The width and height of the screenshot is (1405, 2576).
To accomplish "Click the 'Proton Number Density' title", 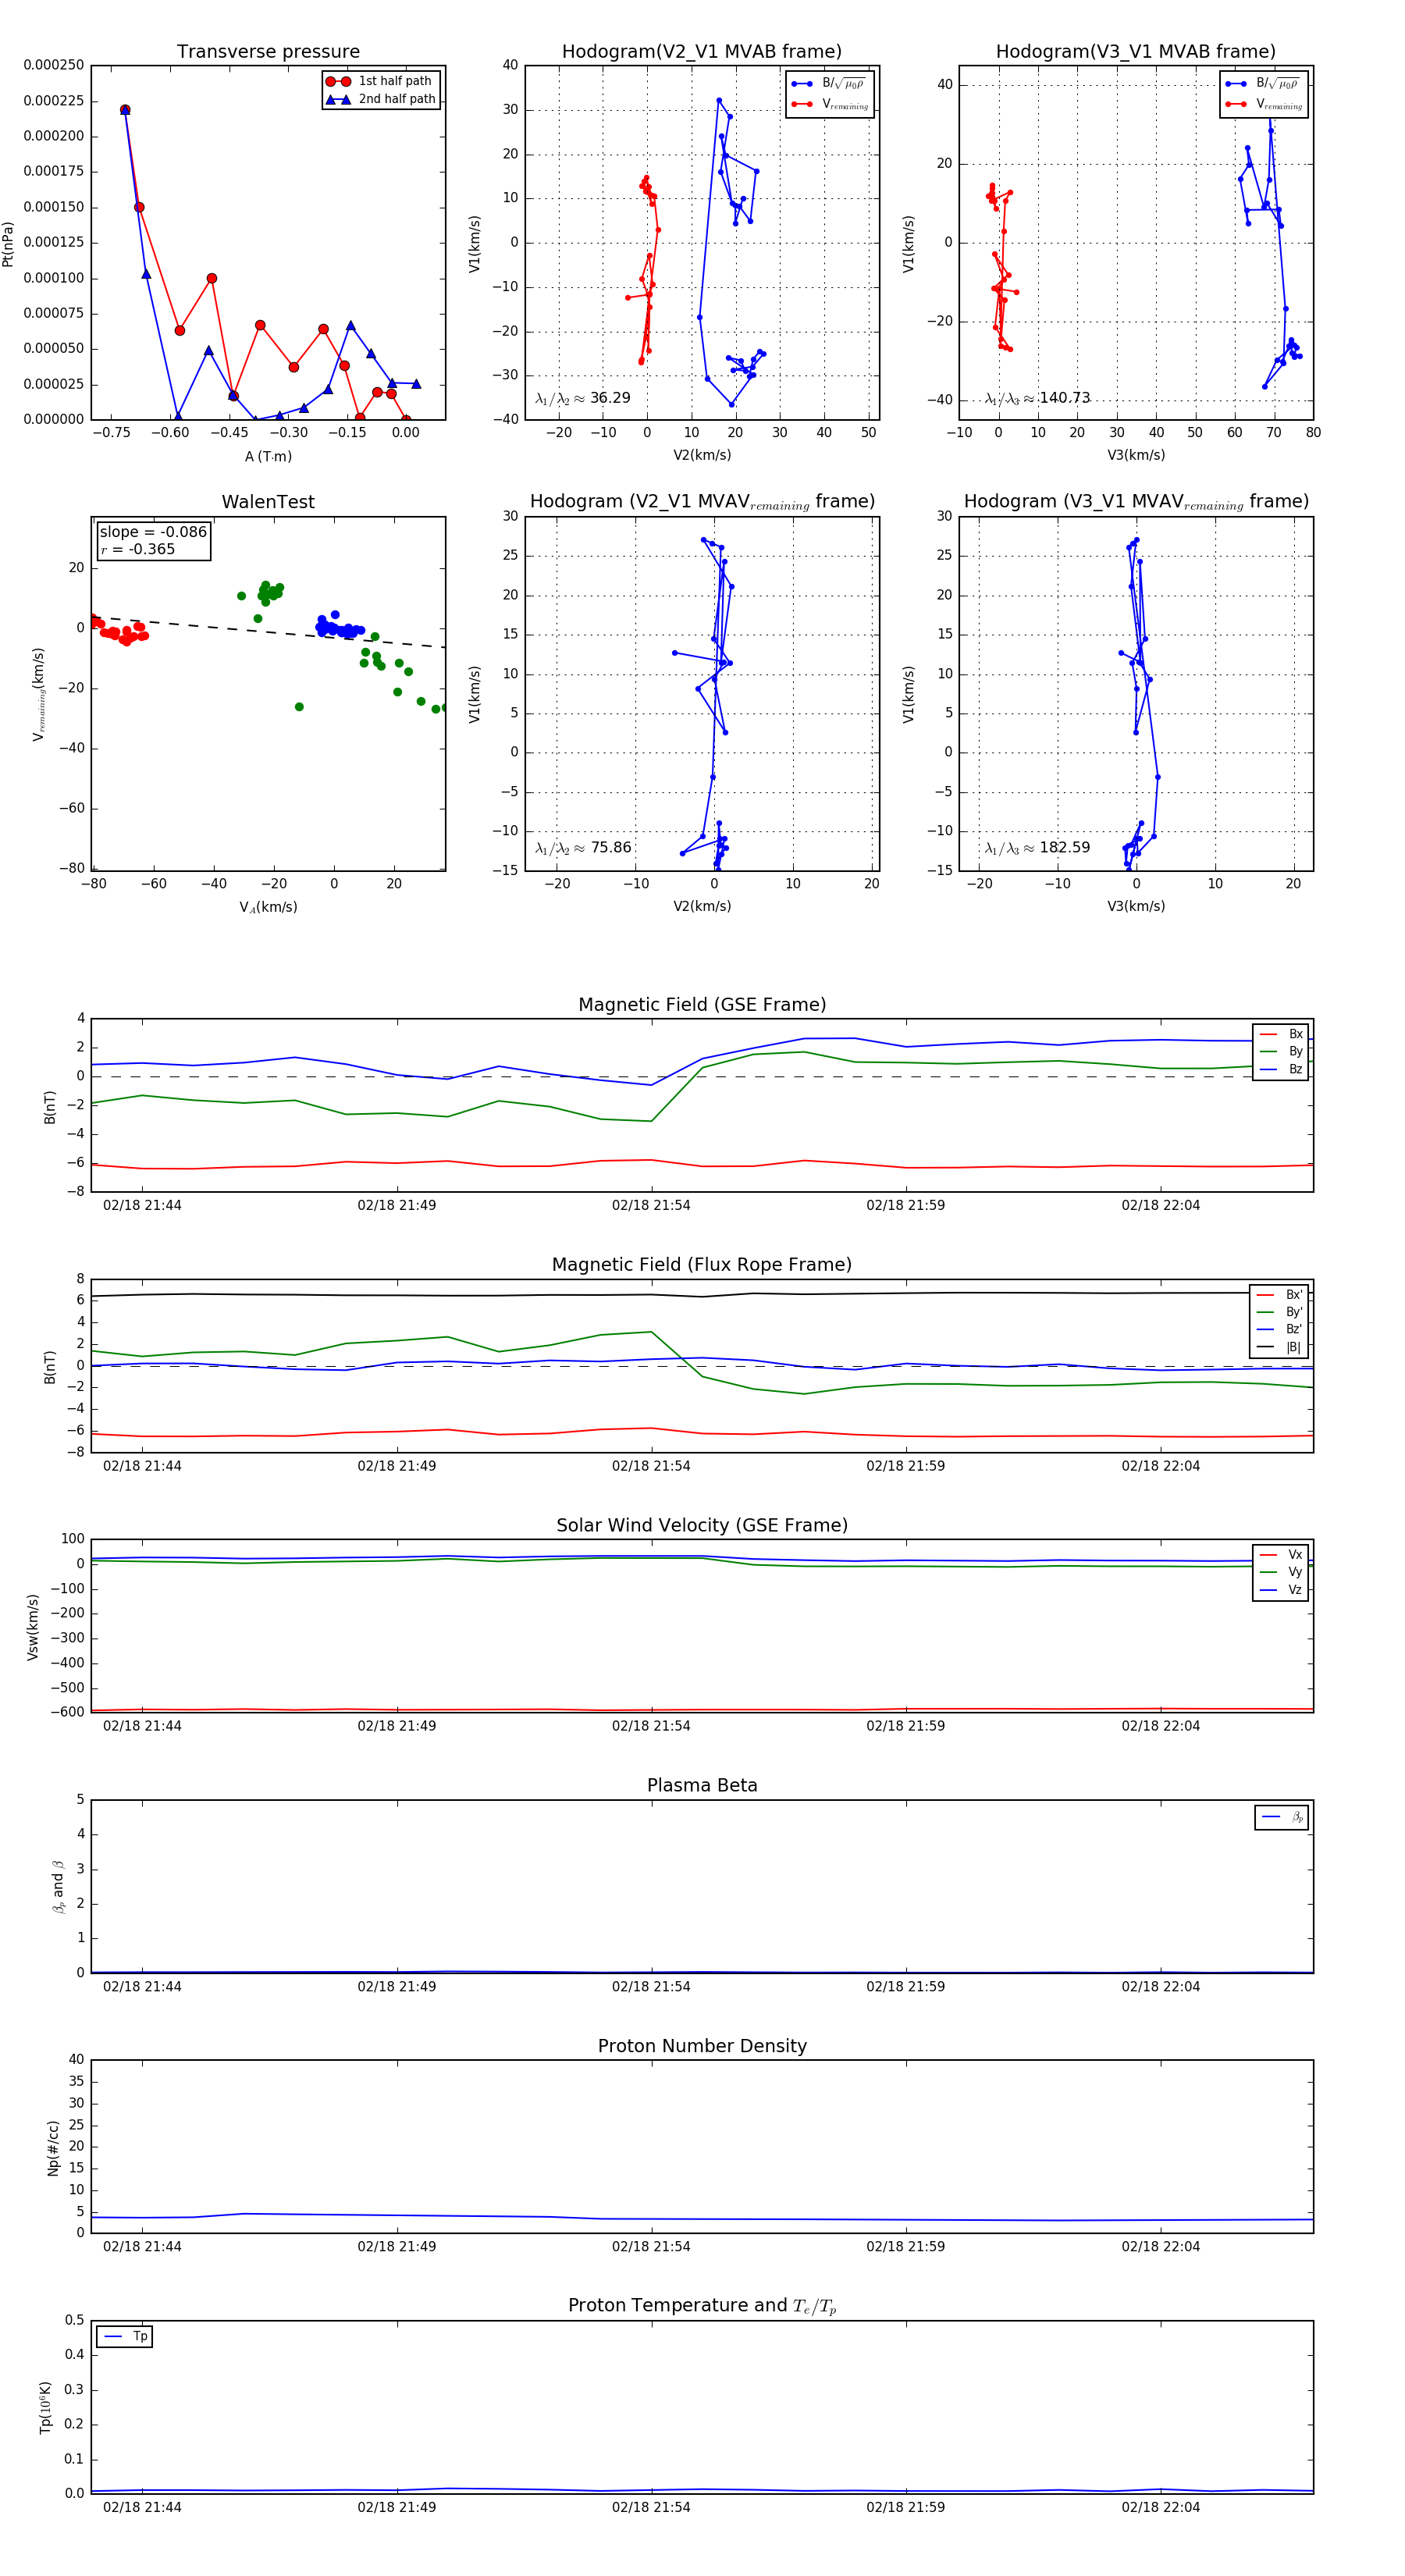I will coord(702,2046).
